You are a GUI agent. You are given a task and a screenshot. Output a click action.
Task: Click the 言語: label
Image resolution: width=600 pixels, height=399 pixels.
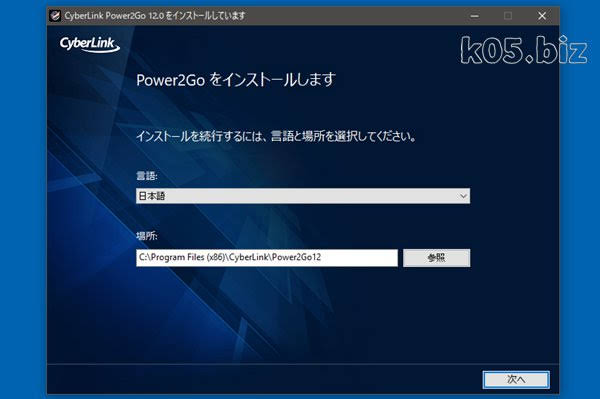147,176
